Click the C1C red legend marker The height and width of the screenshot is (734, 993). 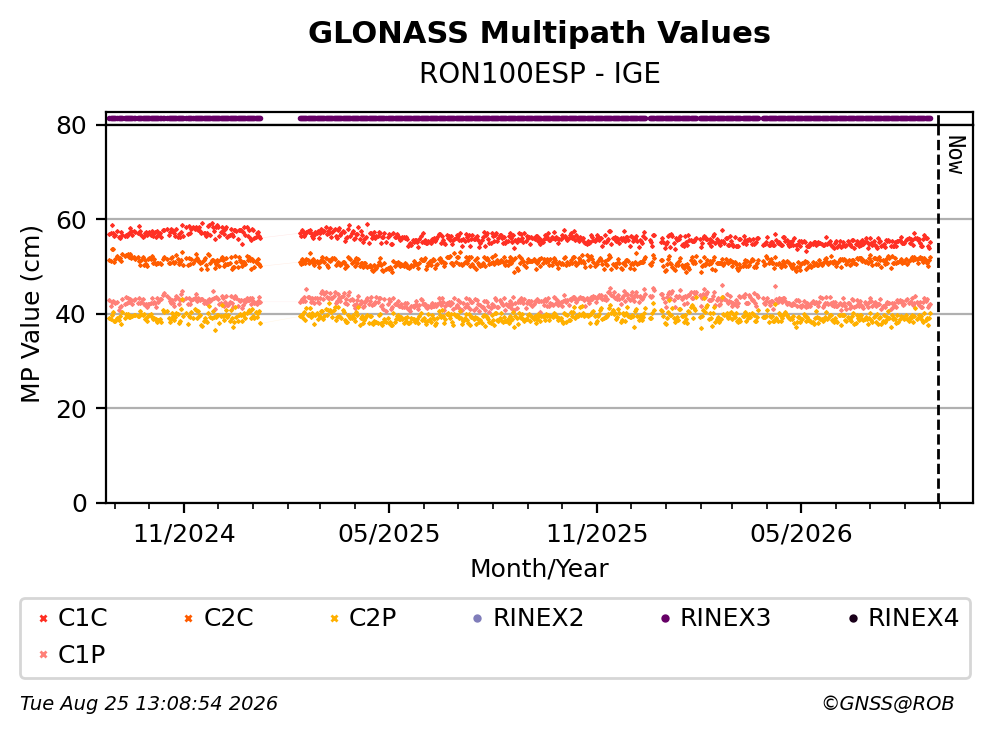pyautogui.click(x=44, y=619)
